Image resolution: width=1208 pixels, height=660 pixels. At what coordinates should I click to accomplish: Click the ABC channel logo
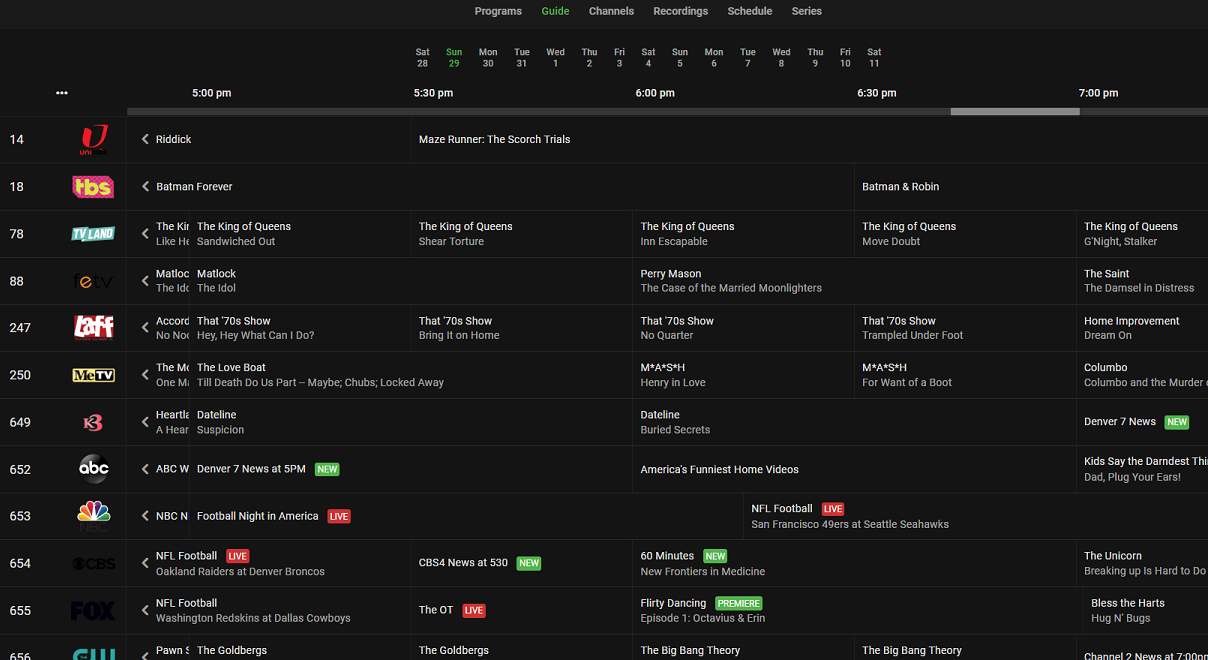(x=93, y=469)
